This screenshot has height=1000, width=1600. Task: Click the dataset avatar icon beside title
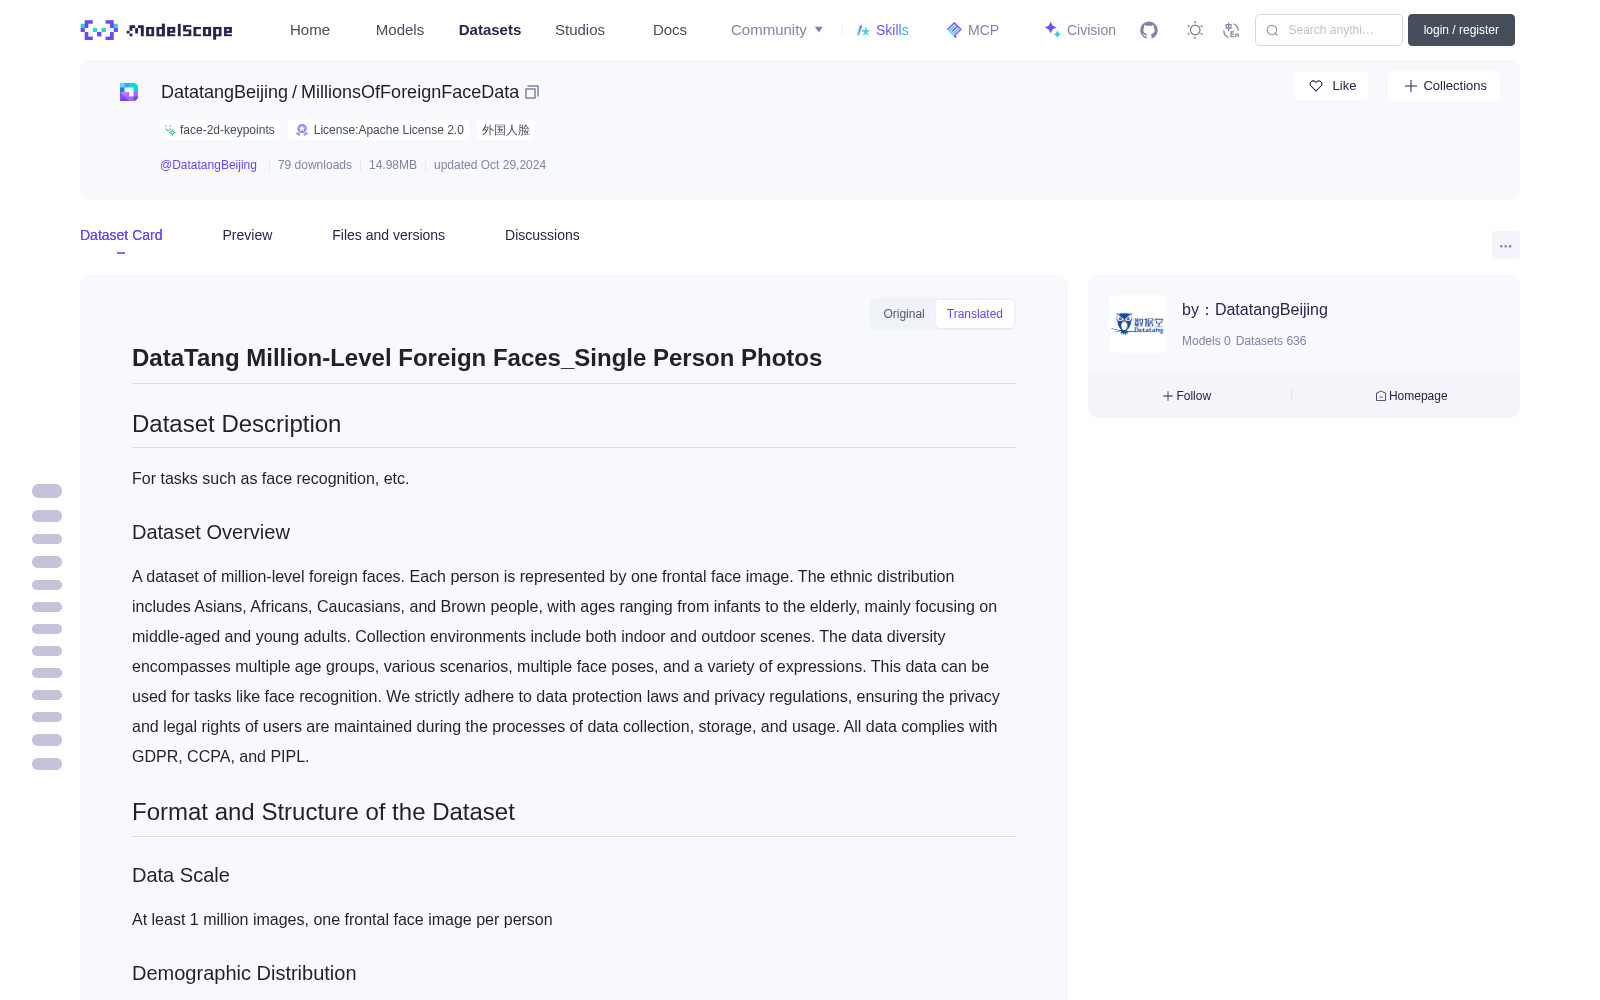tap(129, 92)
